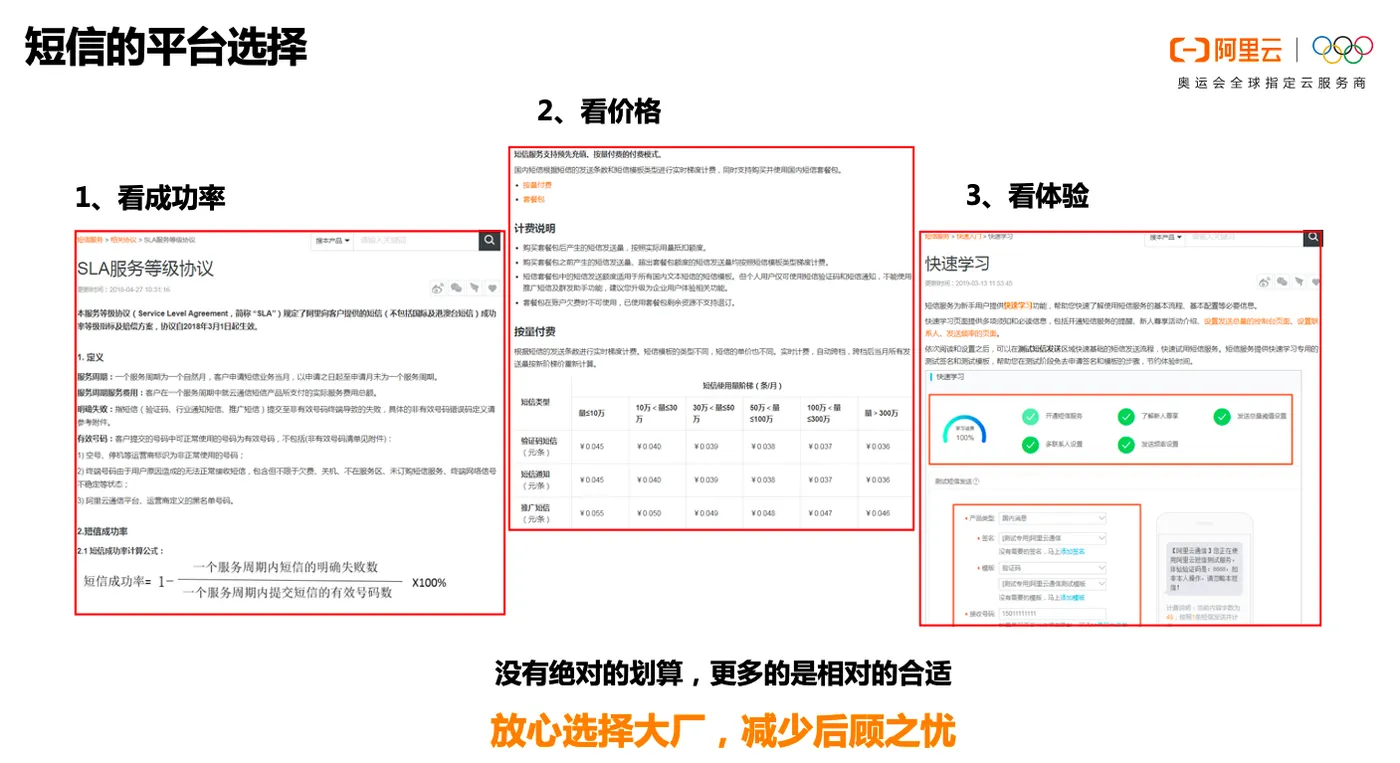Click help icon beside 测试短信发送
Image resolution: width=1400 pixels, height=763 pixels.
[976, 481]
